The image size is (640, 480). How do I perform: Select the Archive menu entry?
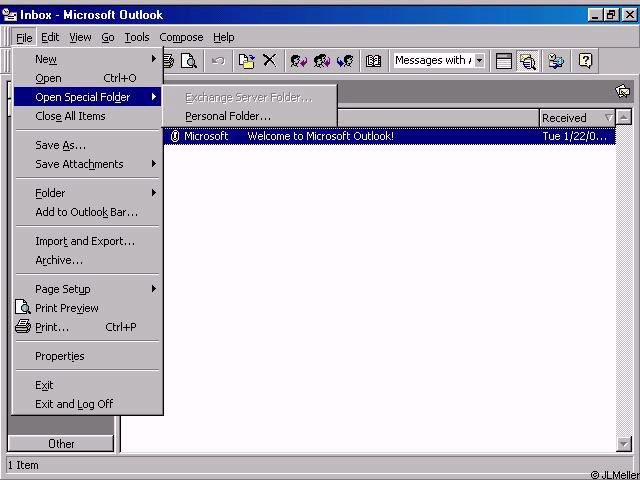pos(88,260)
